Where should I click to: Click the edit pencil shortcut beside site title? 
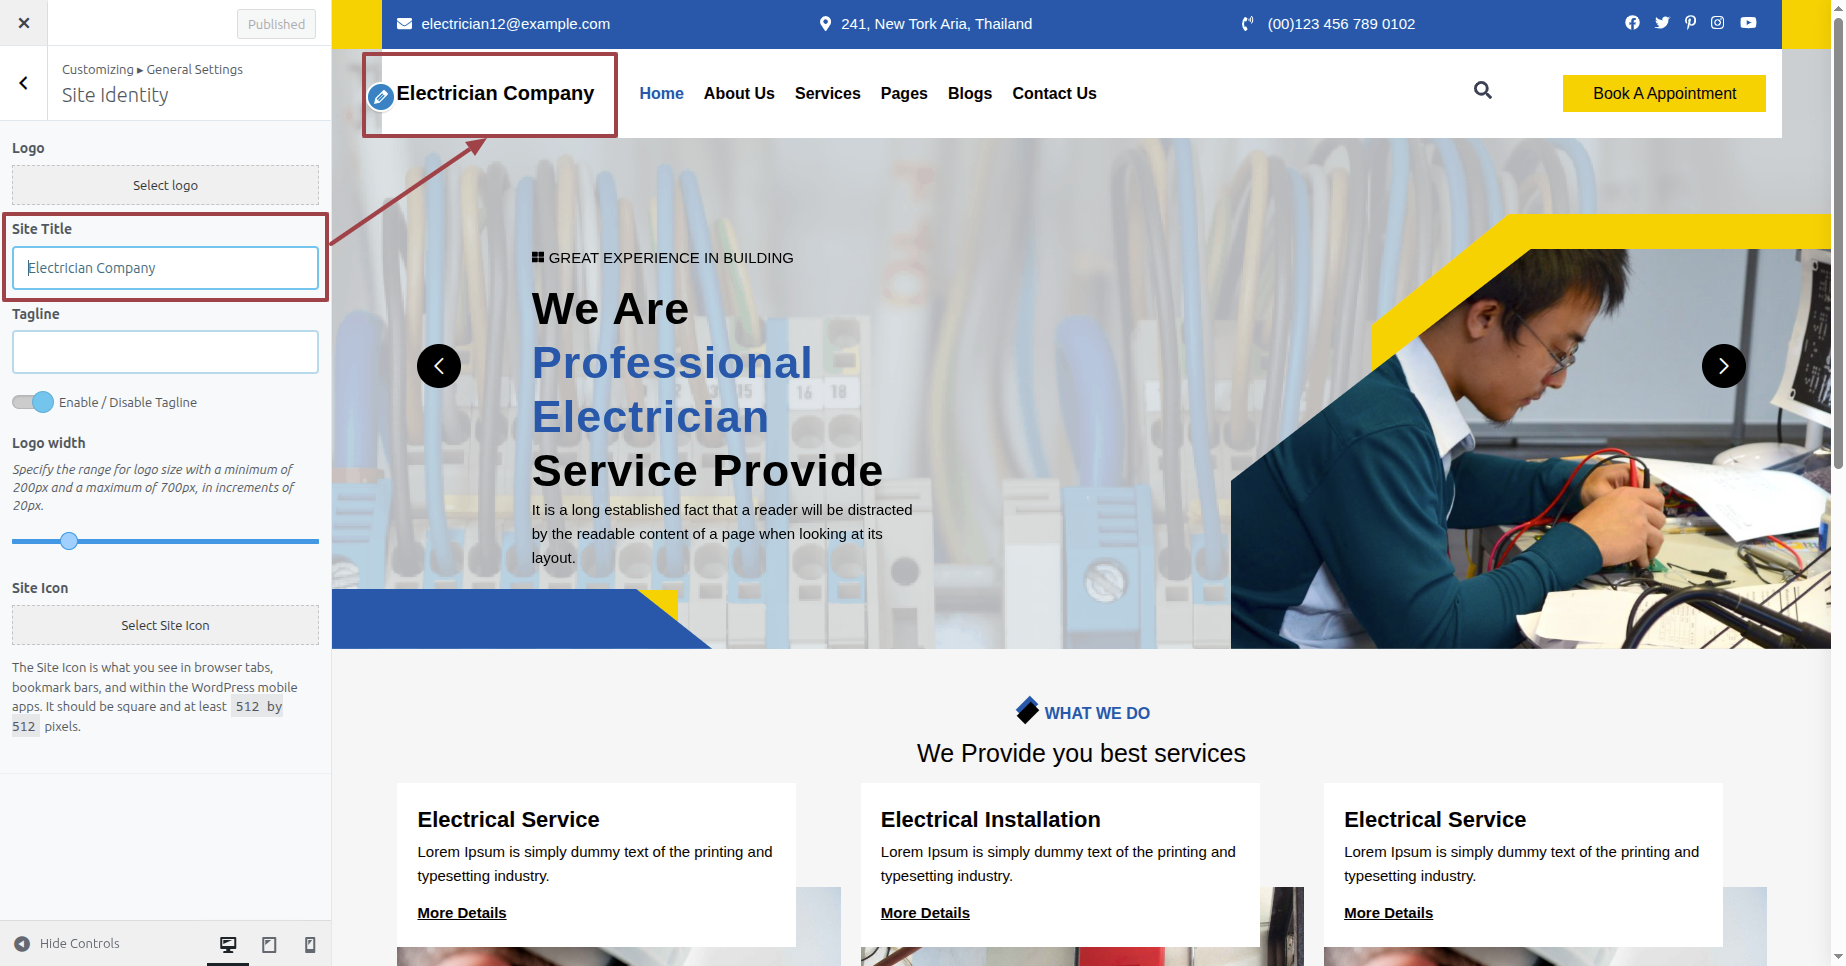380,97
